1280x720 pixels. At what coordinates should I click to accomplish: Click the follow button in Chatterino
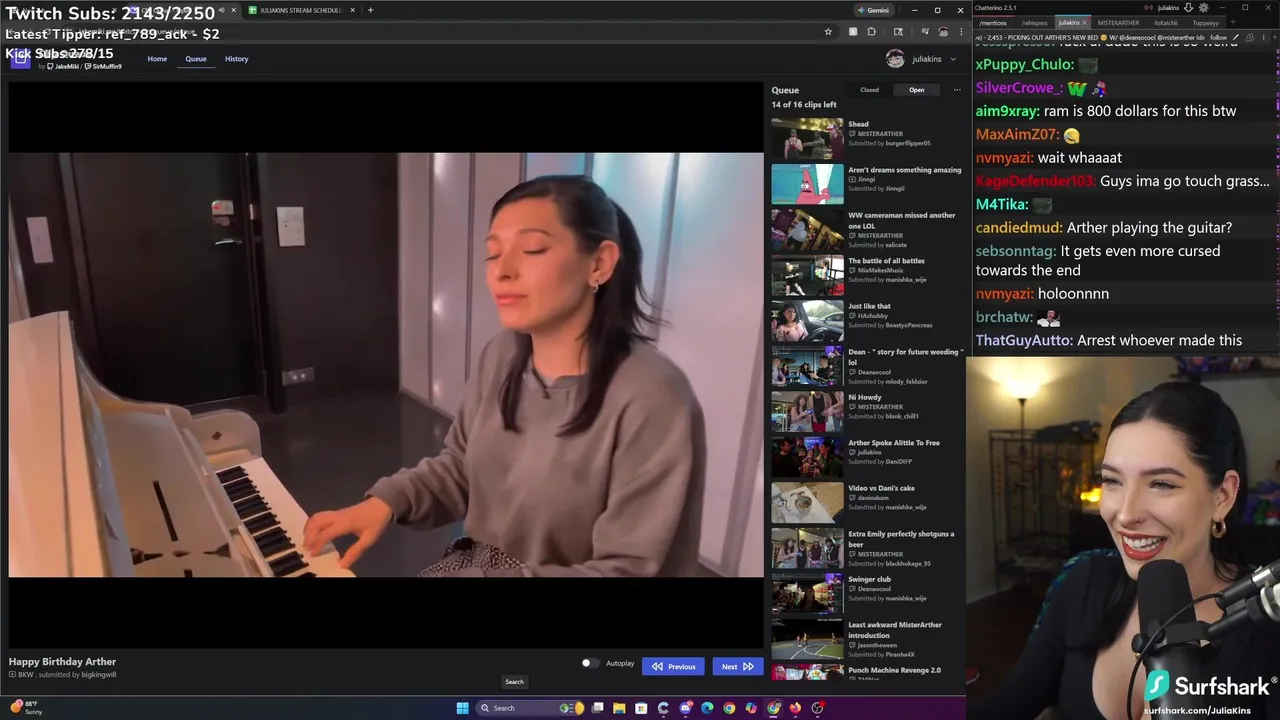[x=1218, y=37]
